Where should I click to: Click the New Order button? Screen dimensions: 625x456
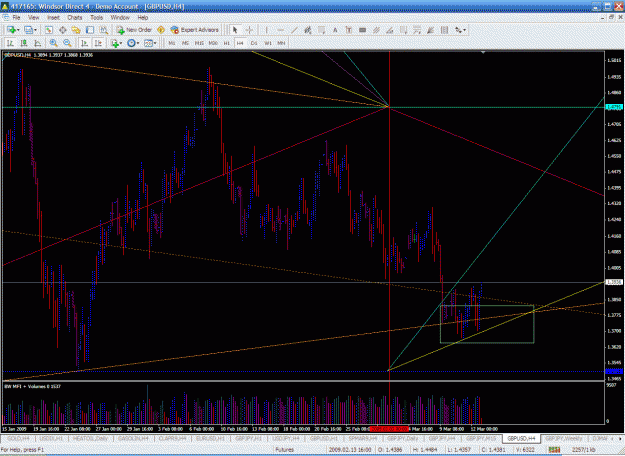[134, 30]
